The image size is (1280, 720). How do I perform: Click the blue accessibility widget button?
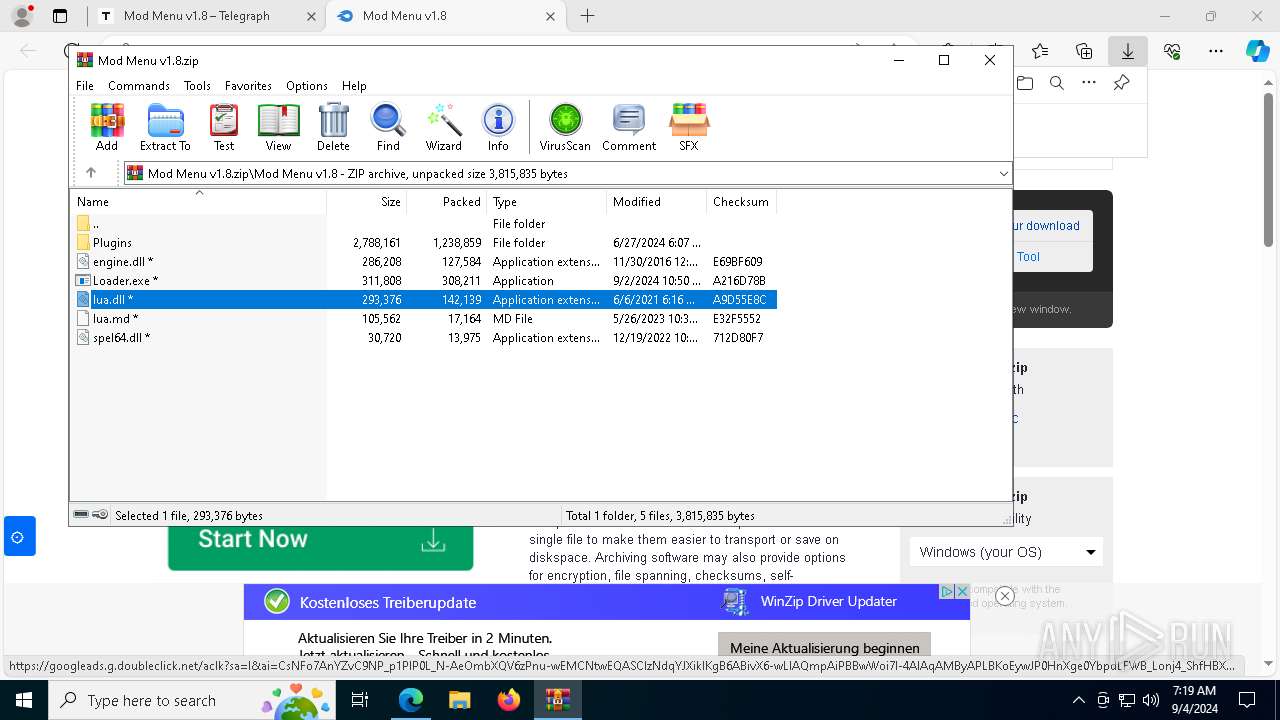pyautogui.click(x=18, y=537)
